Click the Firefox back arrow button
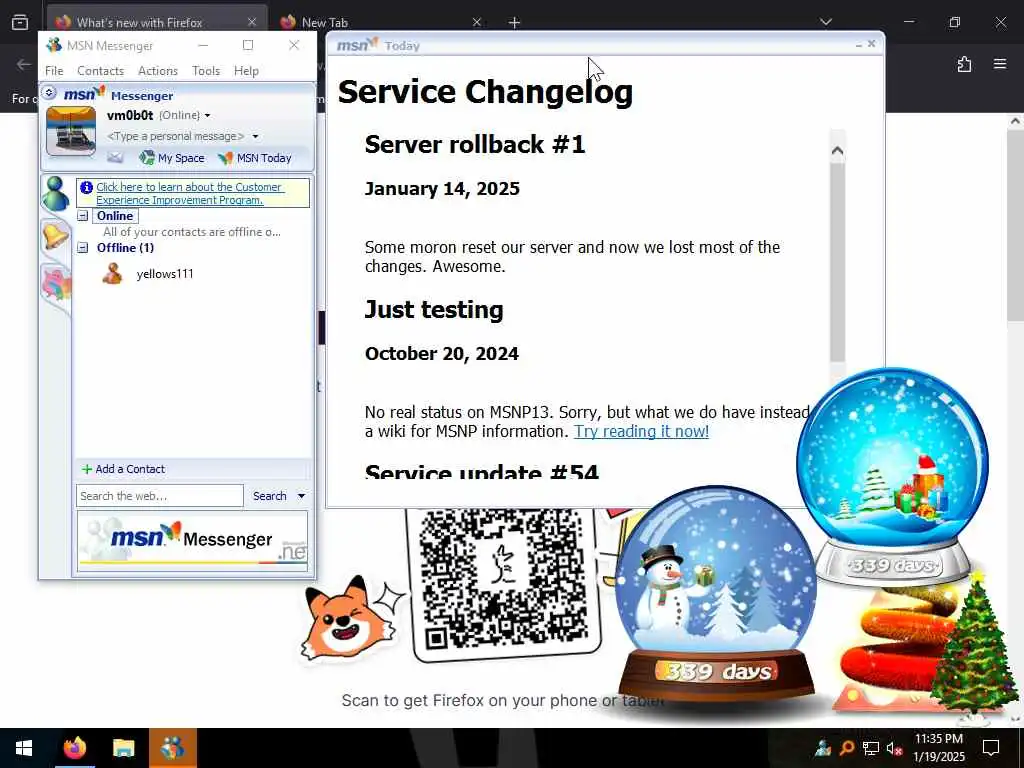The image size is (1024, 768). 24,64
